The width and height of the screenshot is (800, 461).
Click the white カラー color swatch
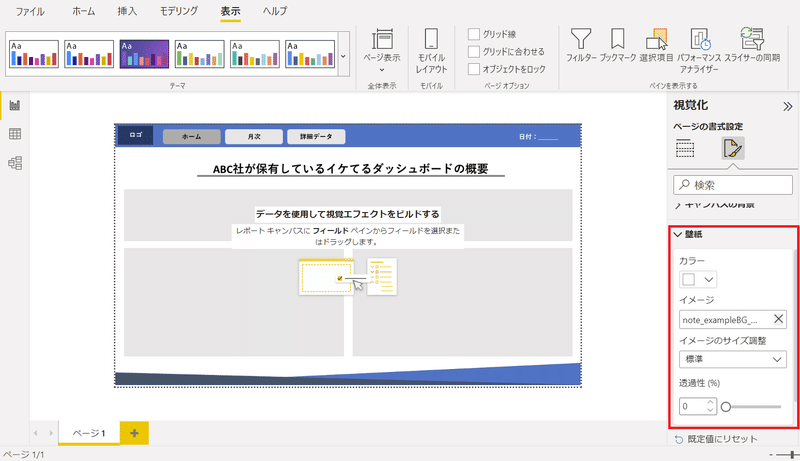(689, 279)
